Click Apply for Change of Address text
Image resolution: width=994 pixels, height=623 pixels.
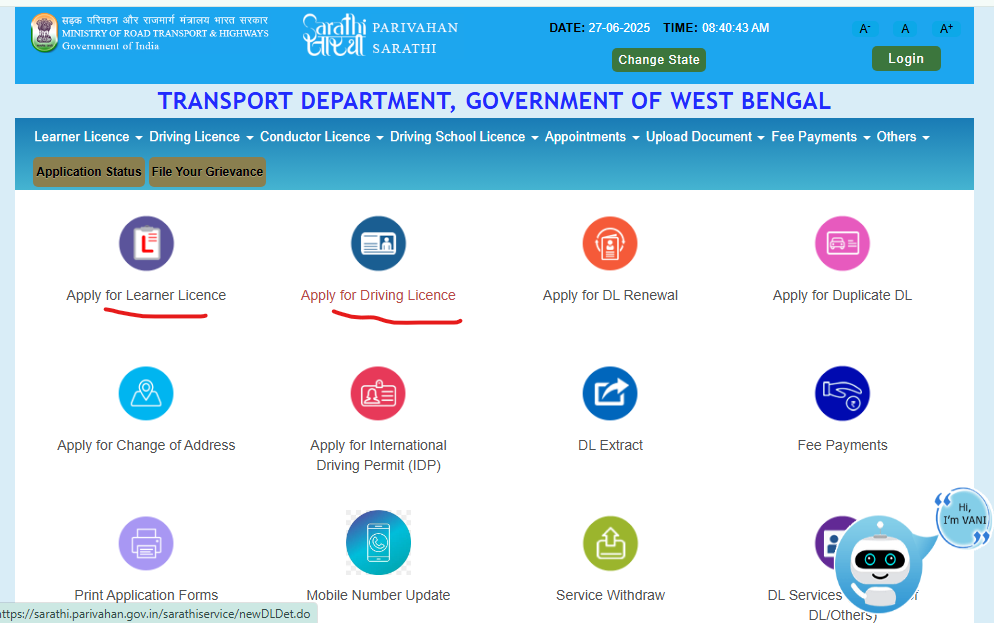click(x=146, y=446)
